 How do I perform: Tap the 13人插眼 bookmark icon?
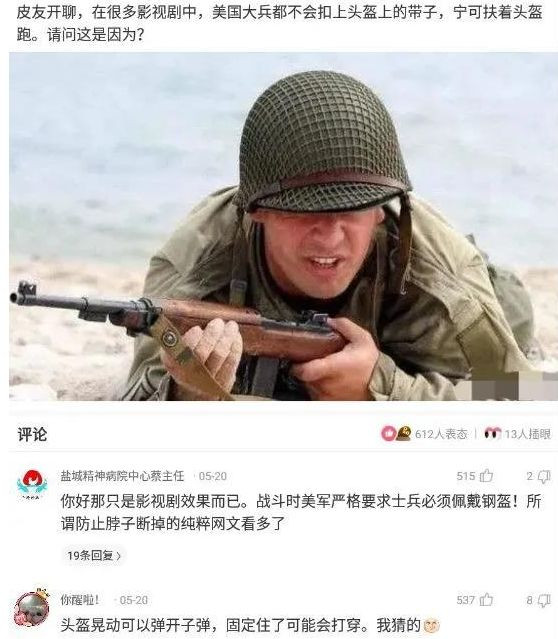492,433
